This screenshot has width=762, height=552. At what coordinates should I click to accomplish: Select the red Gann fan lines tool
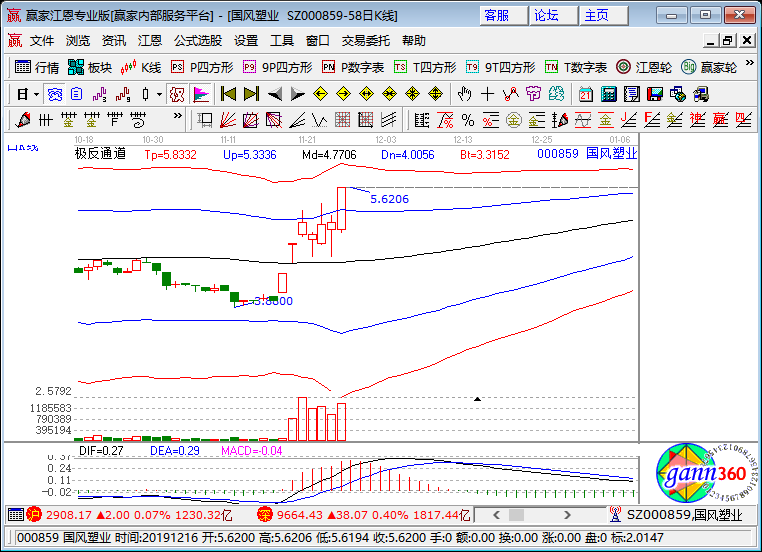coord(227,120)
